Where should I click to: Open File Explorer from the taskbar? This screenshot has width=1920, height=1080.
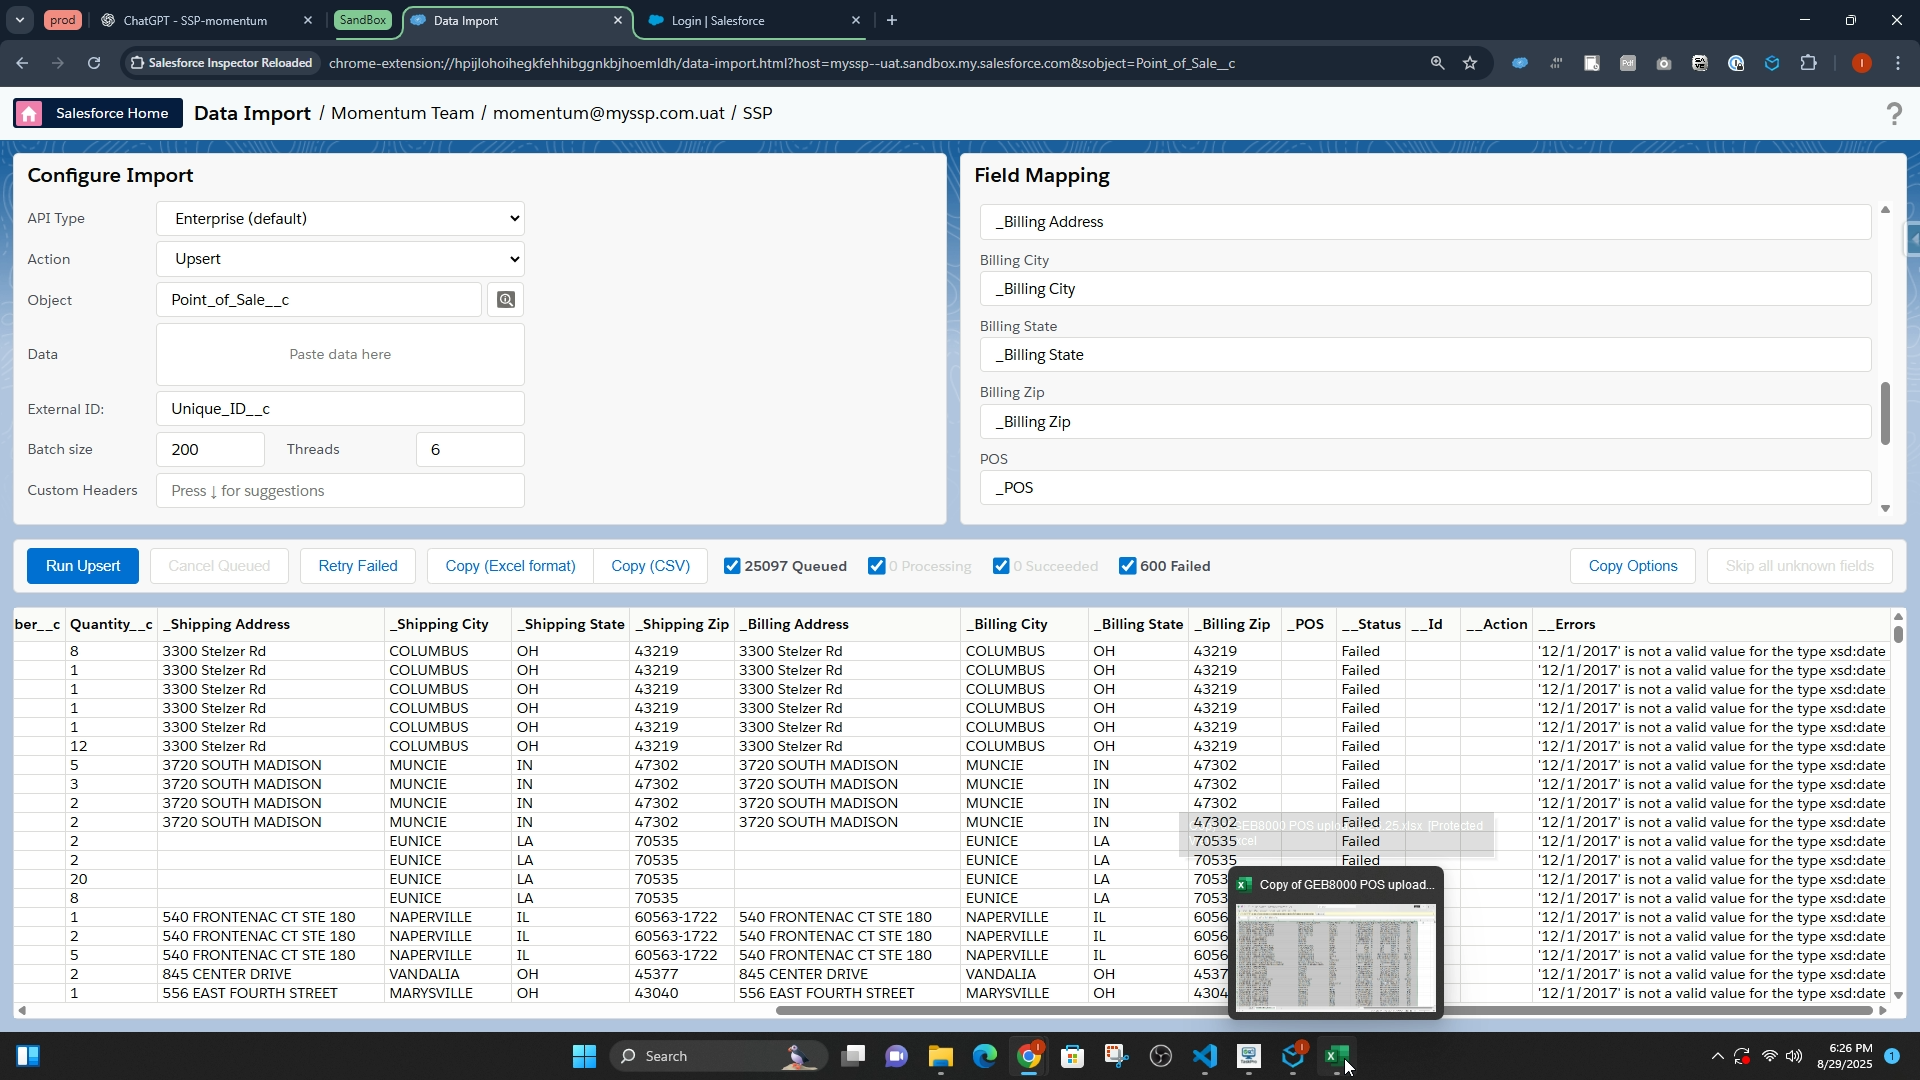click(940, 1056)
